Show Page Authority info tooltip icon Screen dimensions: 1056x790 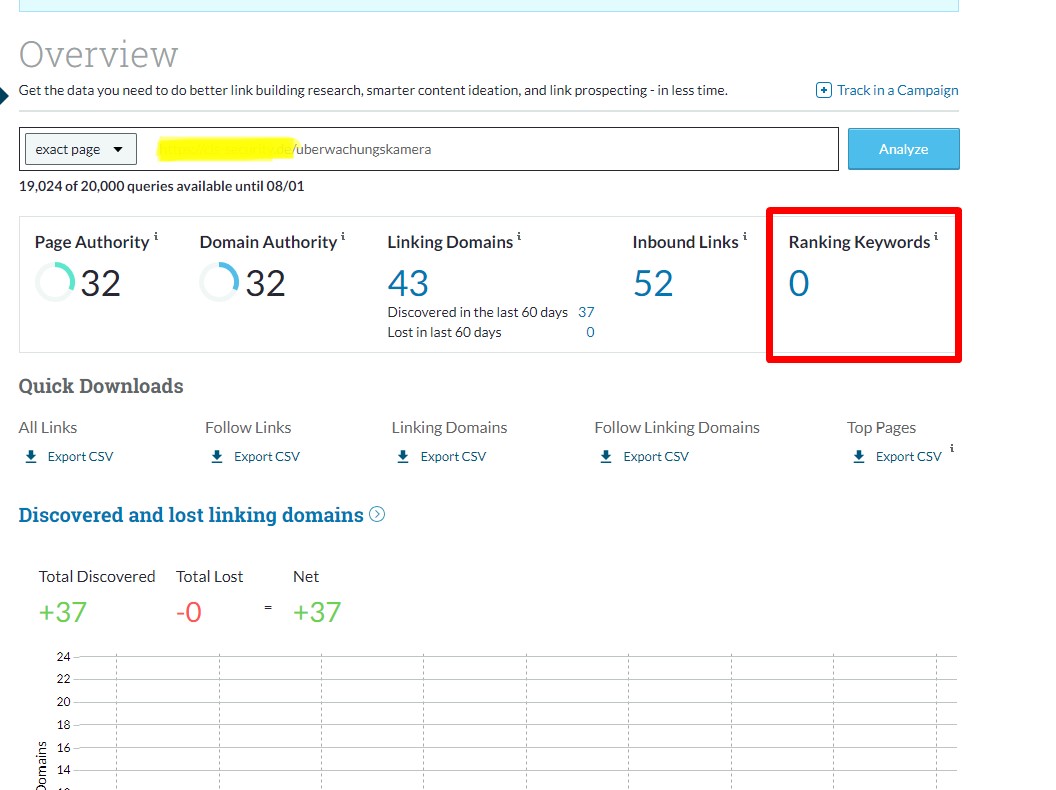click(x=156, y=236)
